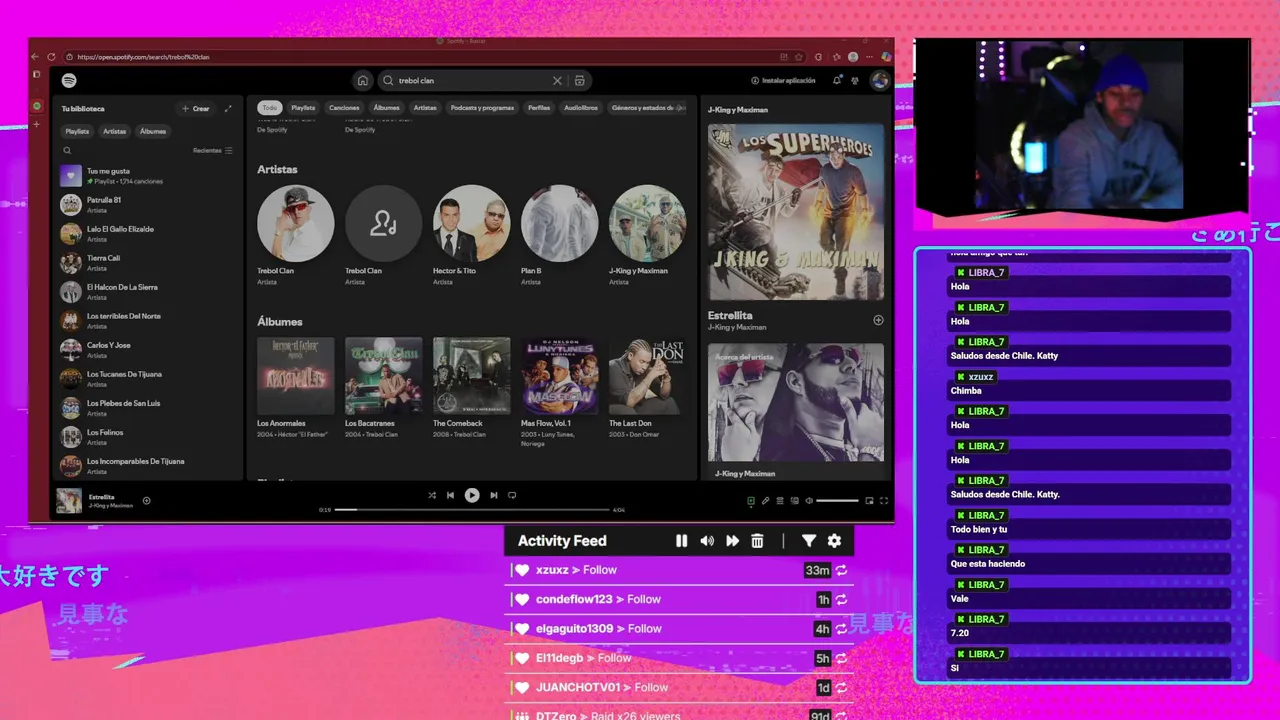Add Estrellita to library in sidebar panel
This screenshot has height=720, width=1280.
click(x=878, y=320)
